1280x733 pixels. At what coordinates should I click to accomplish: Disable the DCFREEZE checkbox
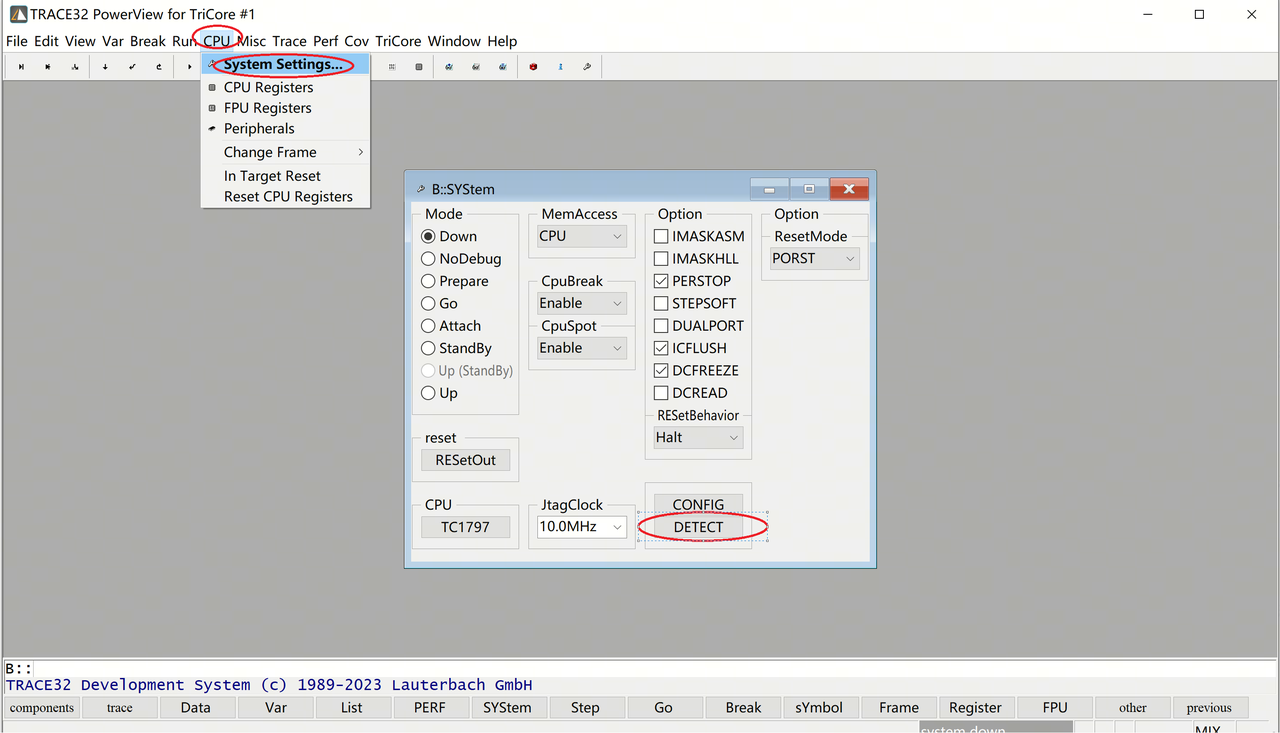(x=661, y=371)
